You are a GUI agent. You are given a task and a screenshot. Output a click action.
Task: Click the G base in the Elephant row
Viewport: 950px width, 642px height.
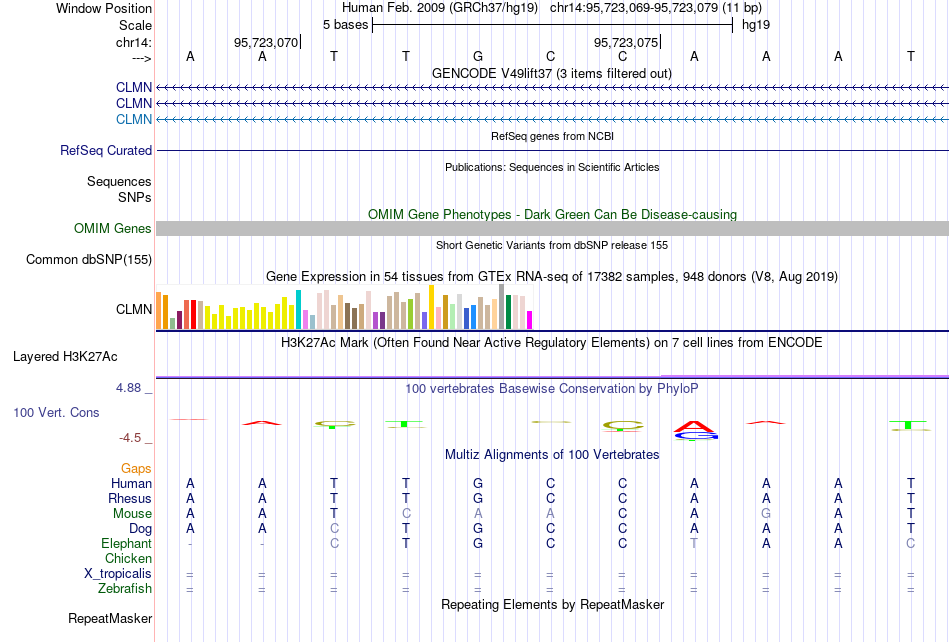click(478, 543)
